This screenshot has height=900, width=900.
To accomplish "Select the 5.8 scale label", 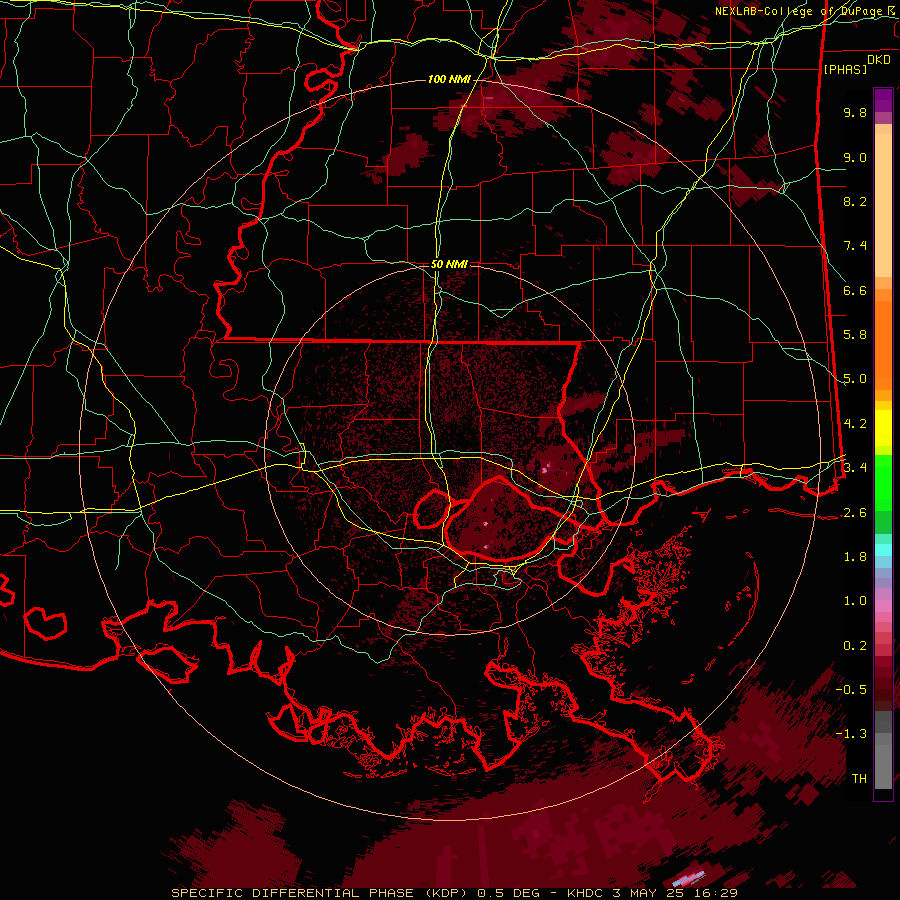I will [x=855, y=335].
